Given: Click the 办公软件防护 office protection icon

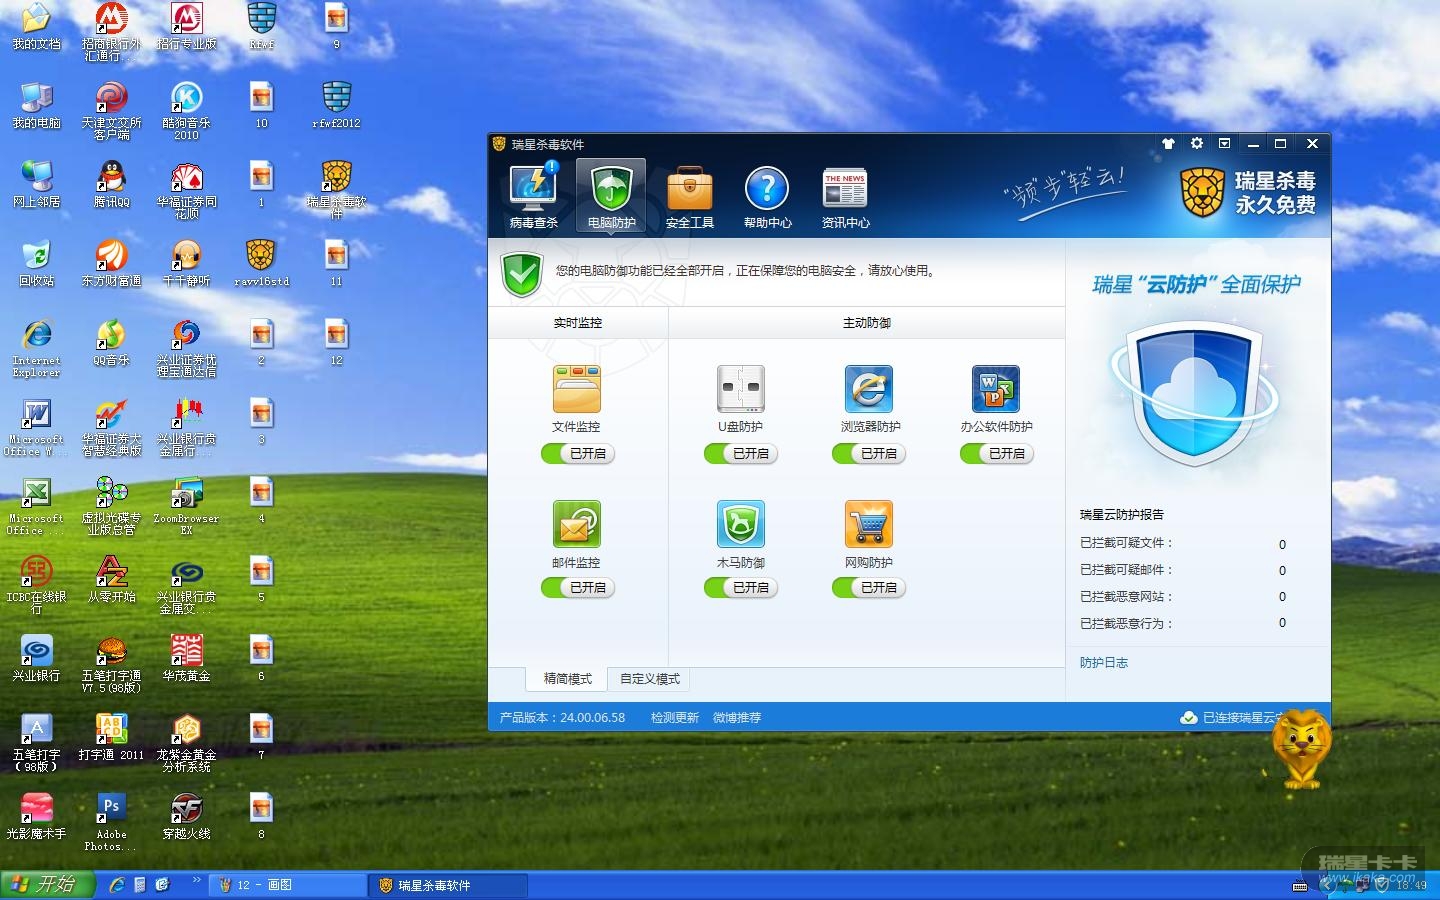Looking at the screenshot, I should (996, 388).
